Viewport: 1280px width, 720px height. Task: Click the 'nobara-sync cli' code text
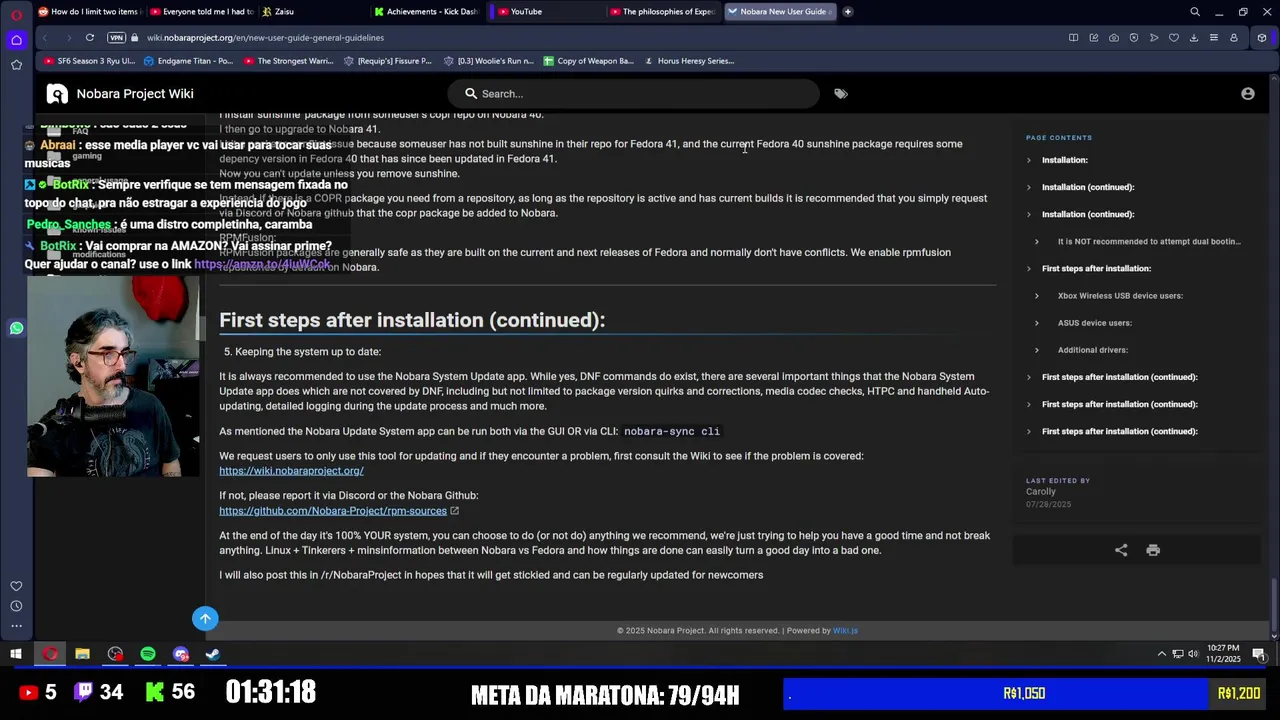(672, 431)
